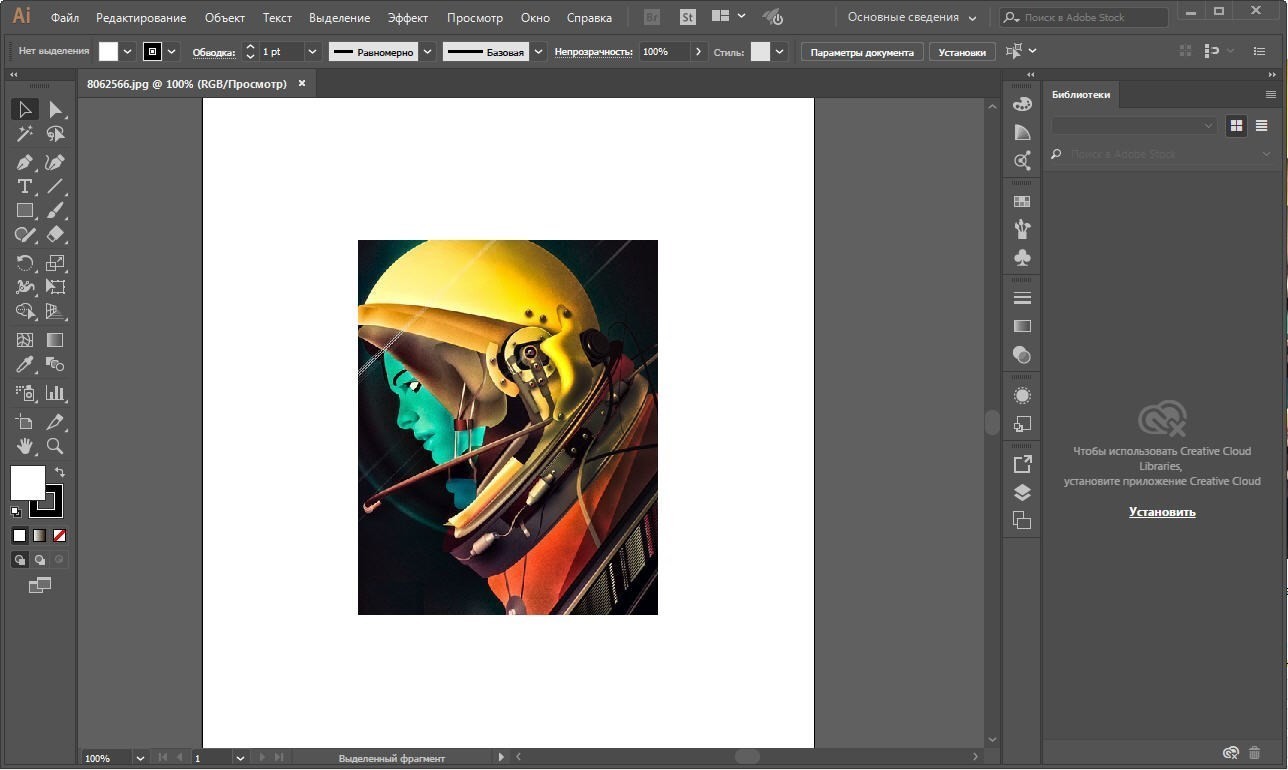Select the Free Transform tool
This screenshot has height=770, width=1288.
55,287
